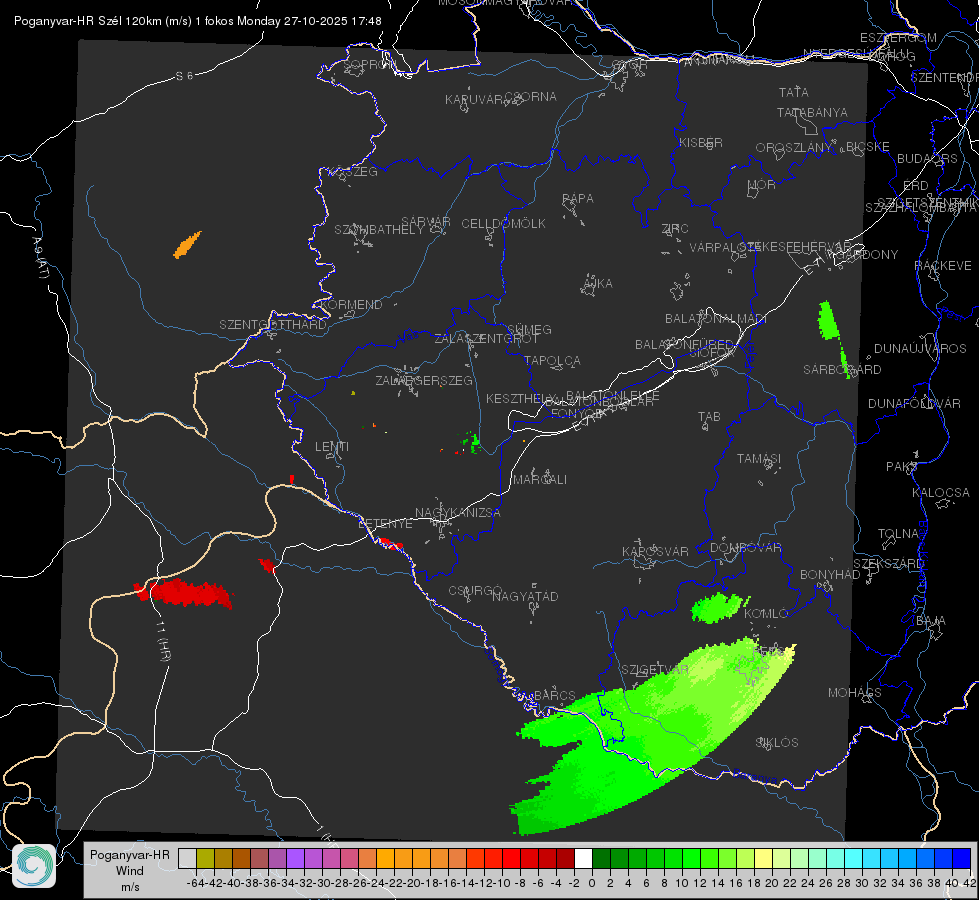
Task: Click the SARVAR city label
Action: 426,222
